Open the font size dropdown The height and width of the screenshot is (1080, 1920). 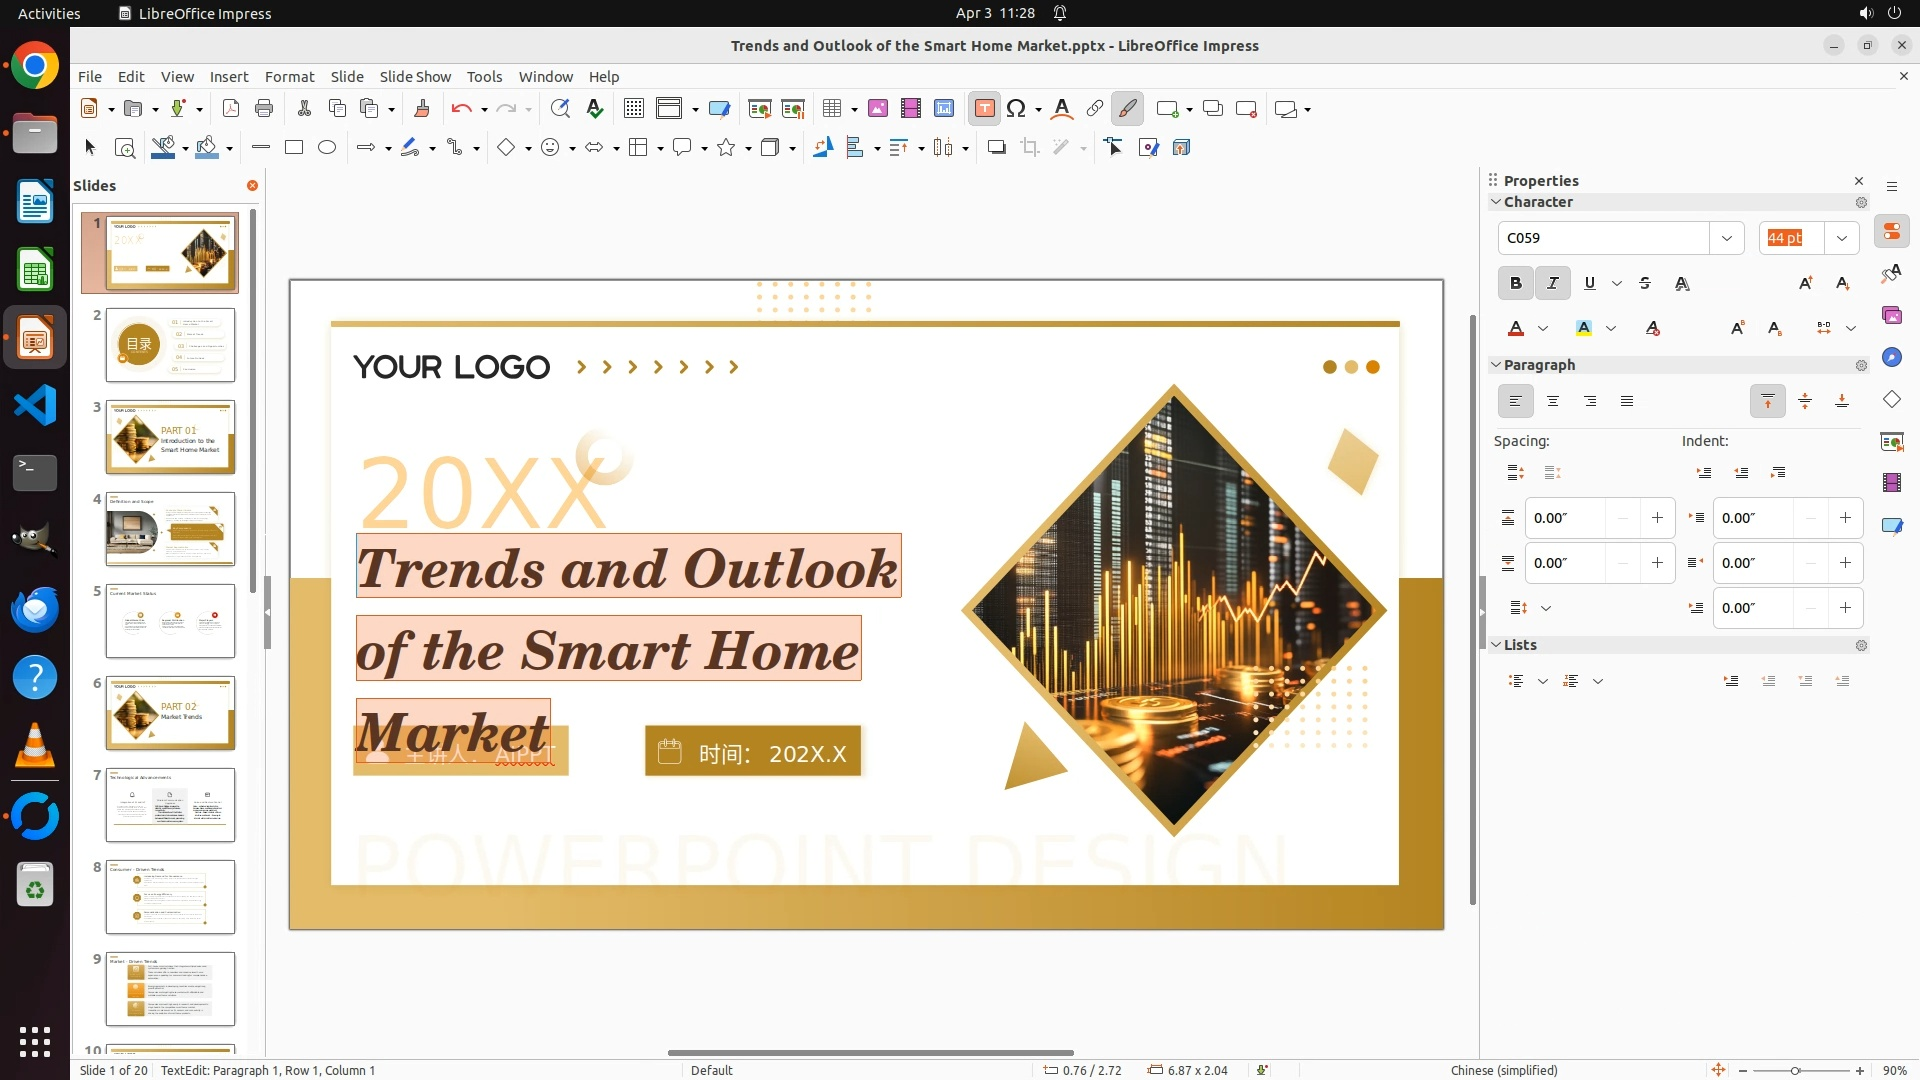click(x=1841, y=238)
